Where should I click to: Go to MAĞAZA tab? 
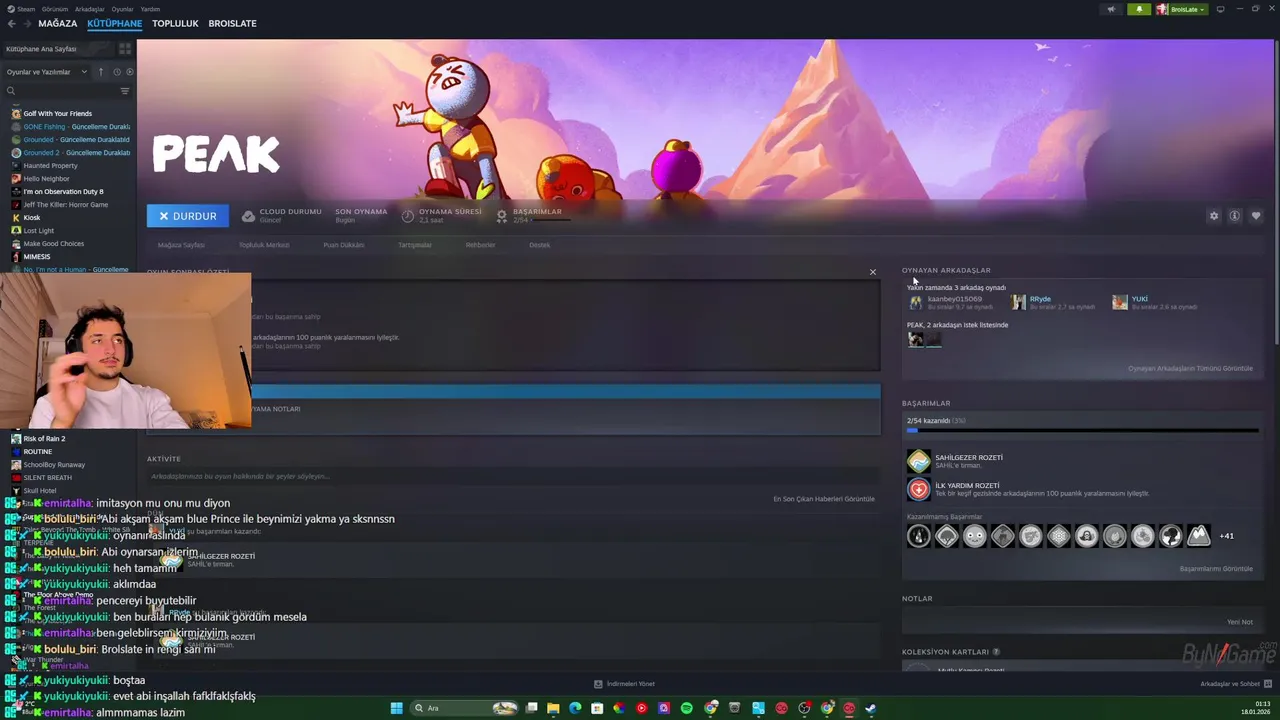(x=58, y=23)
